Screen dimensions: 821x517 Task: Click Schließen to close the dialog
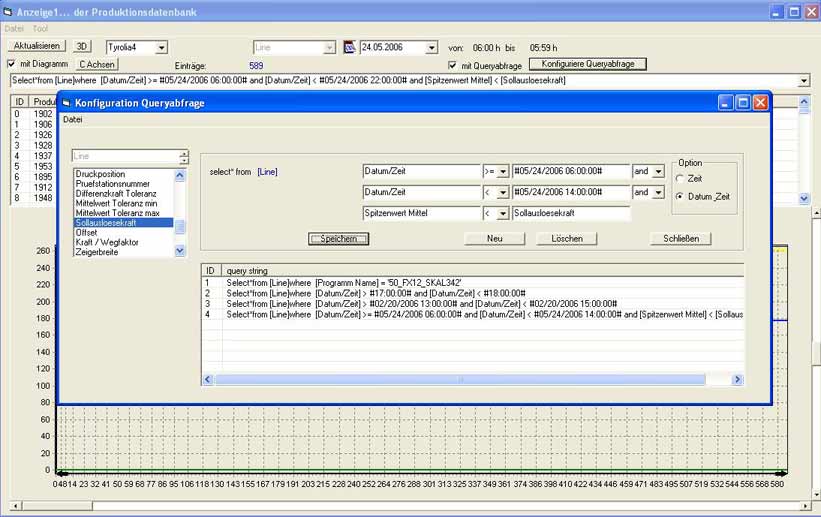pyautogui.click(x=681, y=239)
